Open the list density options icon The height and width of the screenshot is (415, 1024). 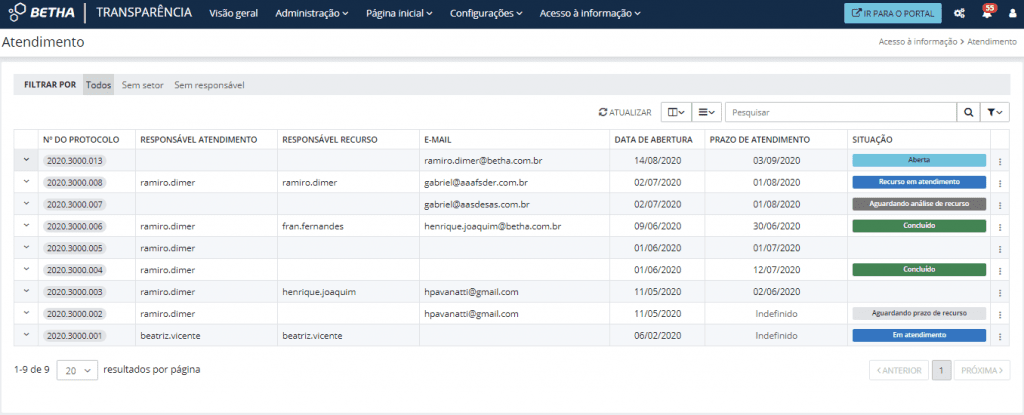pyautogui.click(x=707, y=113)
